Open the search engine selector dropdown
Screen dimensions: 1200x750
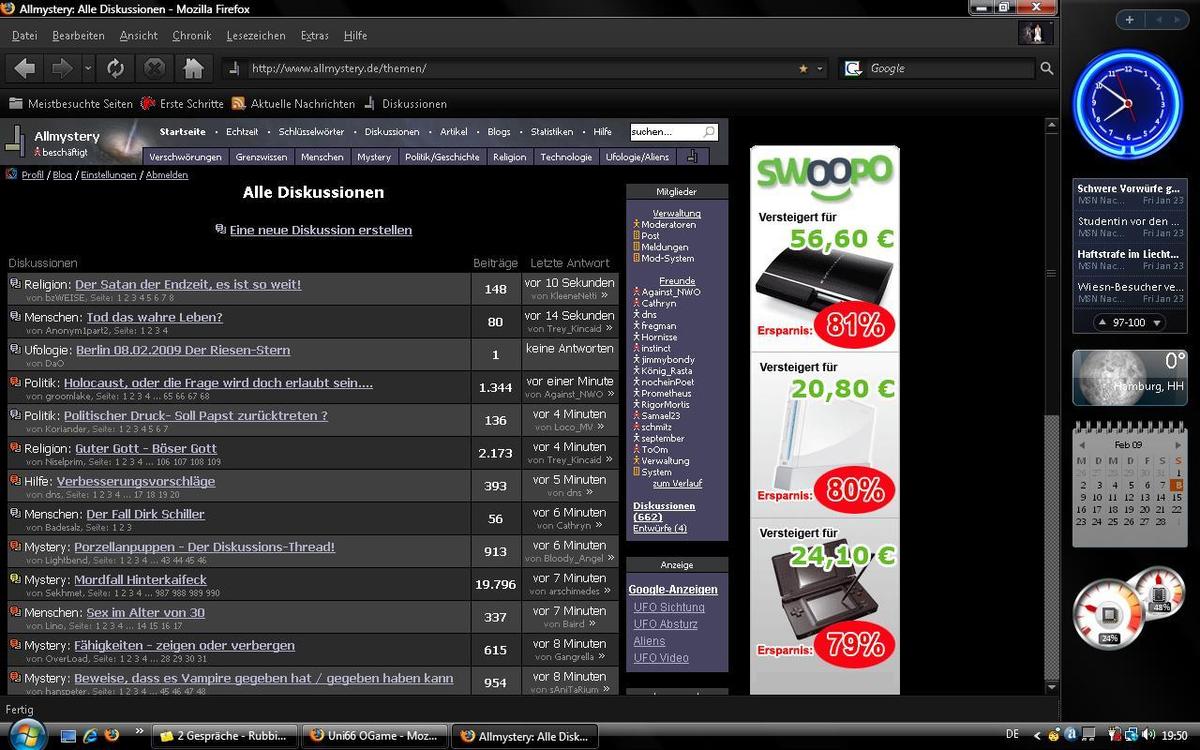tap(853, 68)
